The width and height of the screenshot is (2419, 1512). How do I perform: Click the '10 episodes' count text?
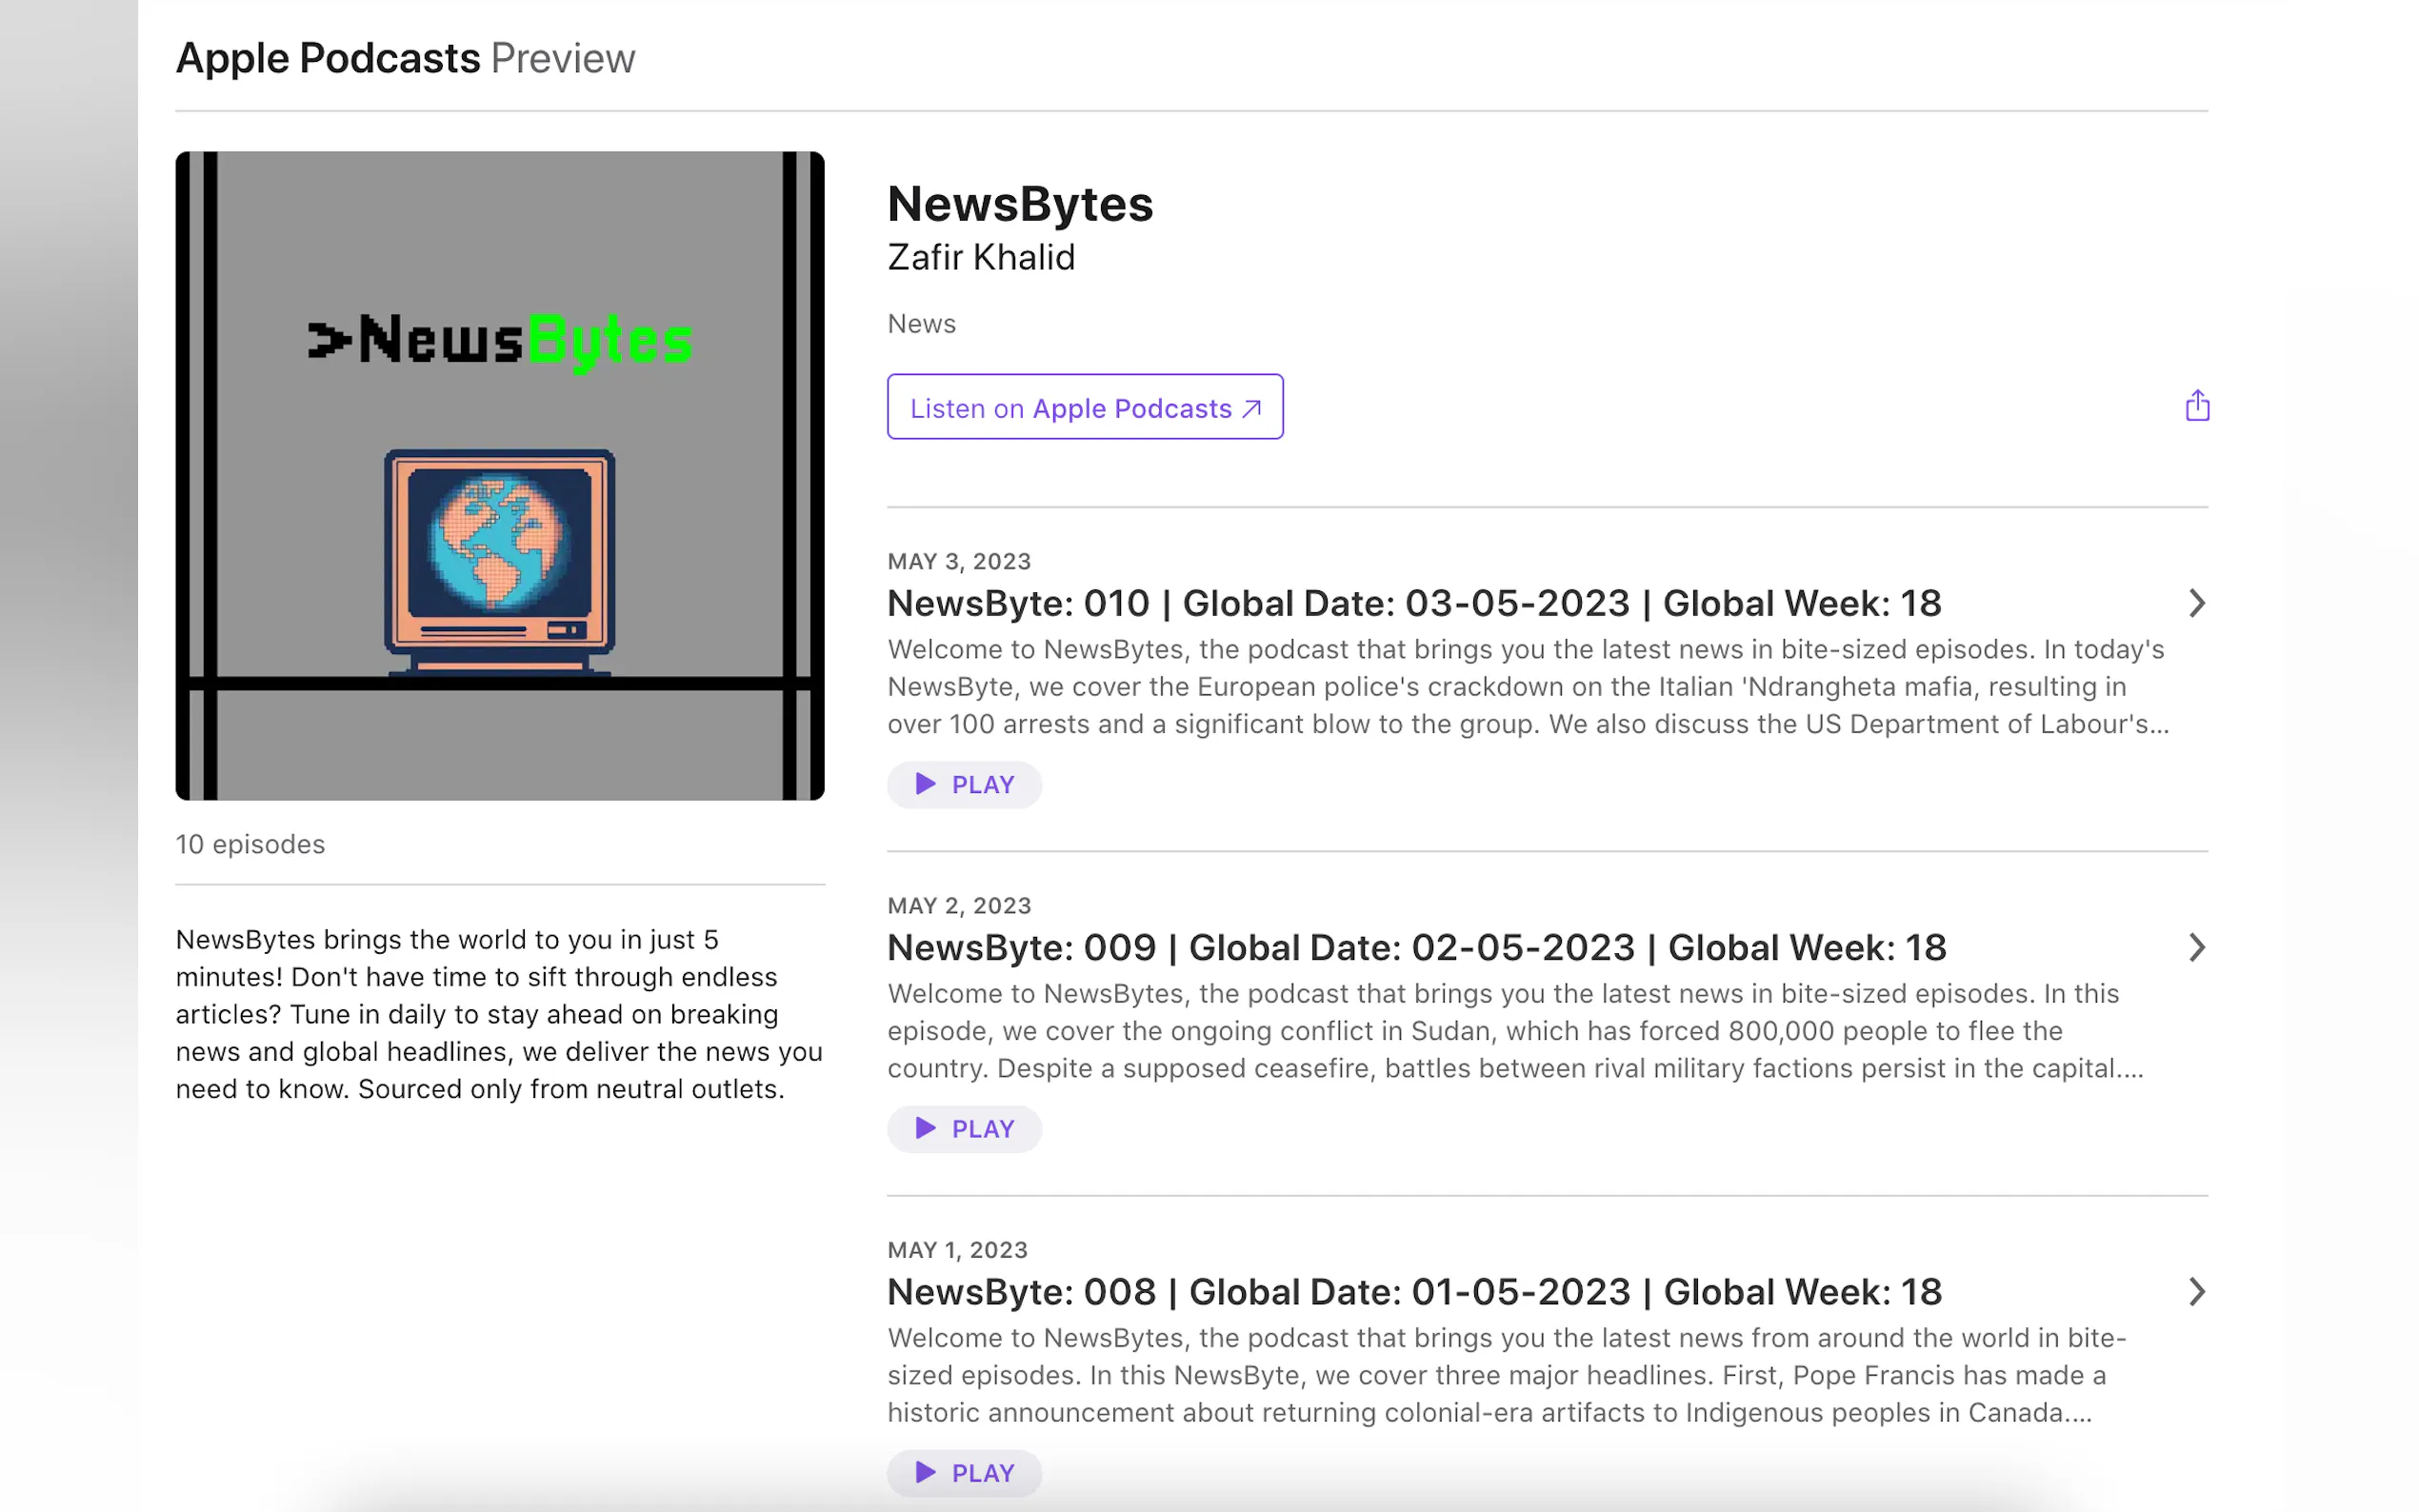tap(250, 844)
